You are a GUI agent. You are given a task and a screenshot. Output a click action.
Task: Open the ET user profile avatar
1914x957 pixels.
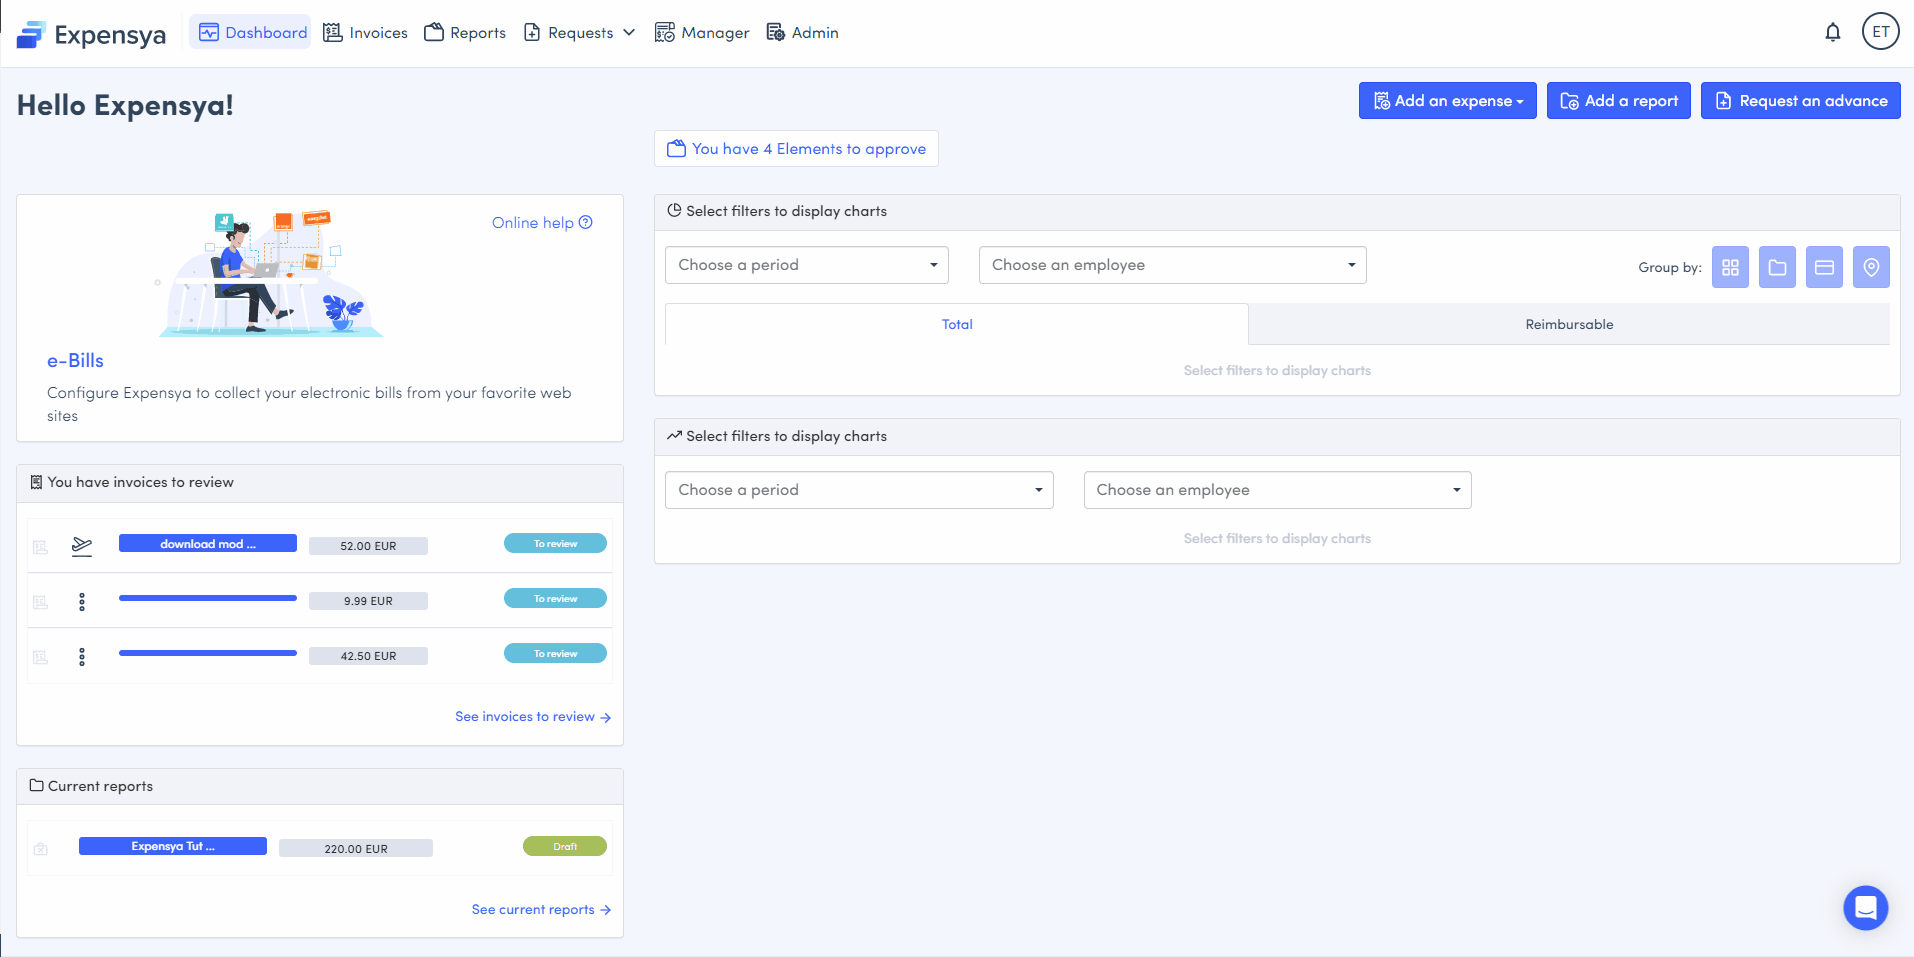1880,32
